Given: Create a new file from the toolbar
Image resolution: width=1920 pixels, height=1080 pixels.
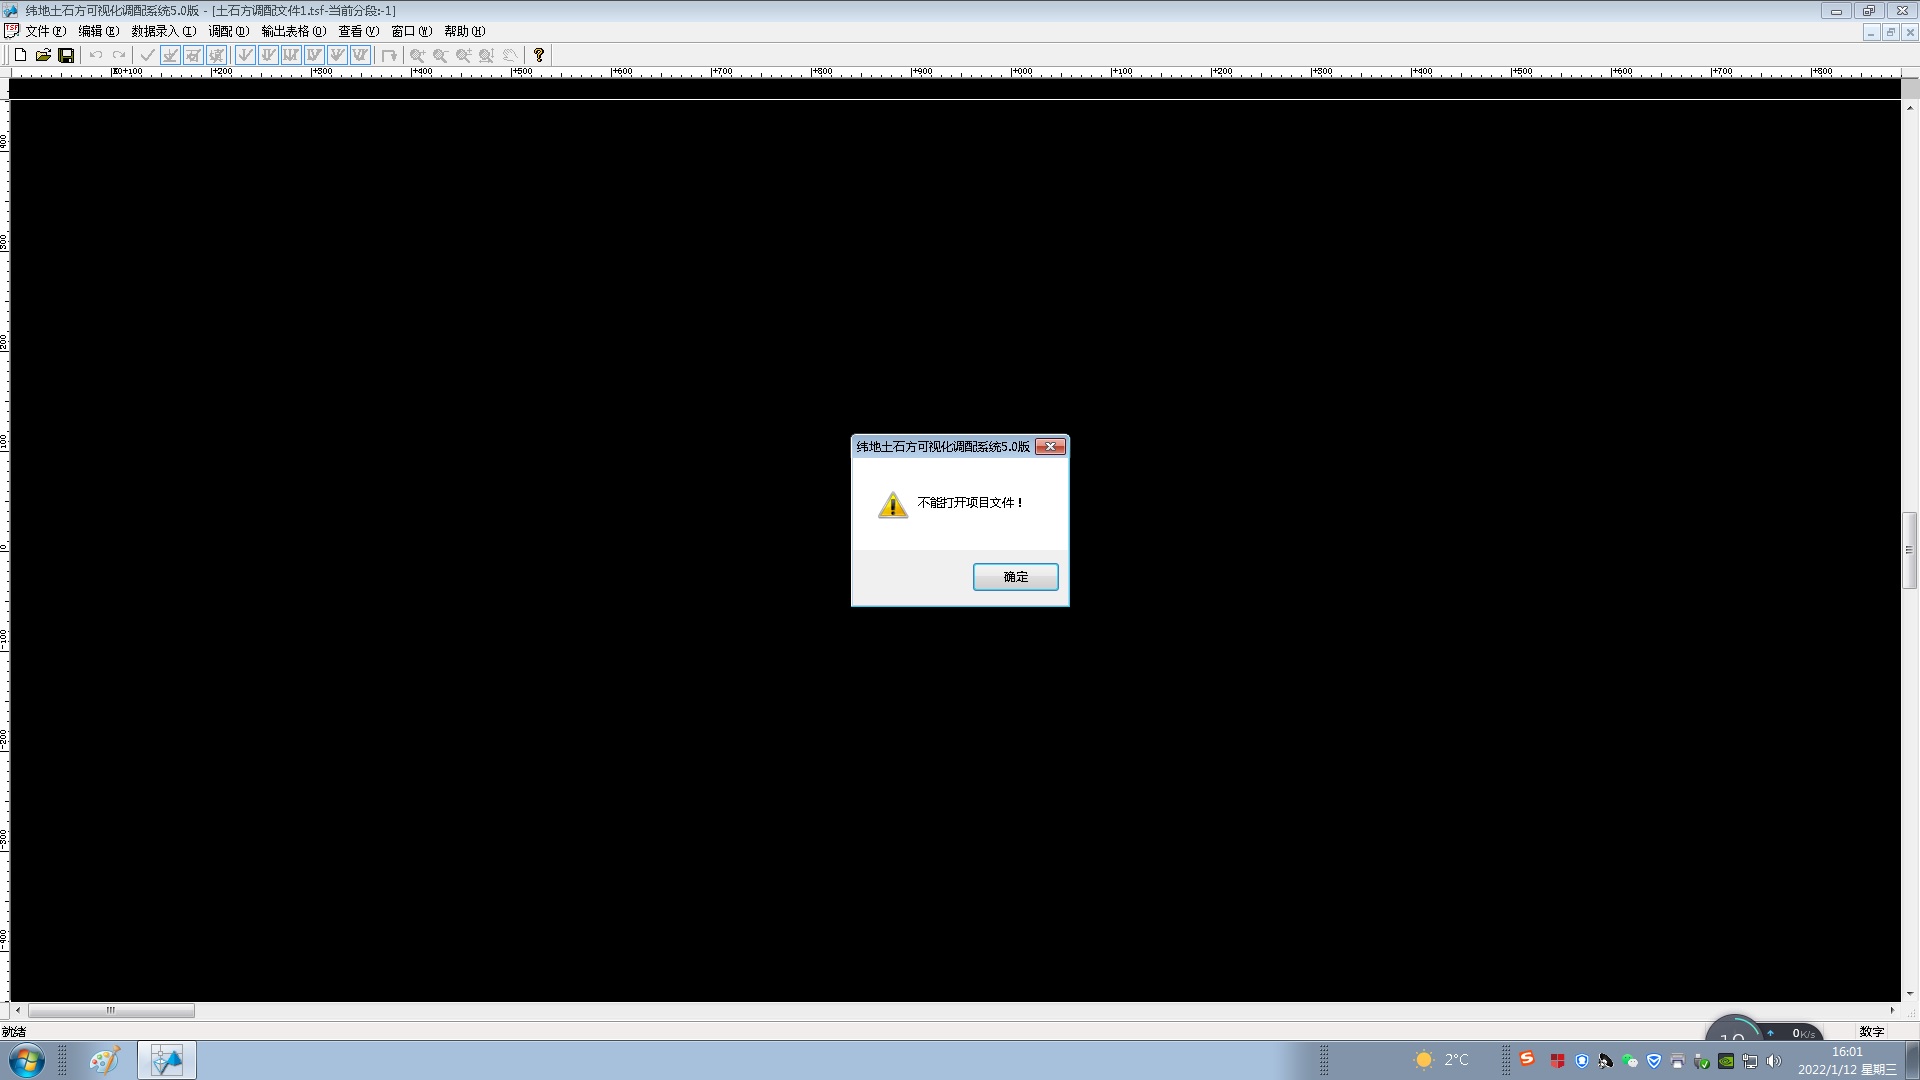Looking at the screenshot, I should click(20, 55).
